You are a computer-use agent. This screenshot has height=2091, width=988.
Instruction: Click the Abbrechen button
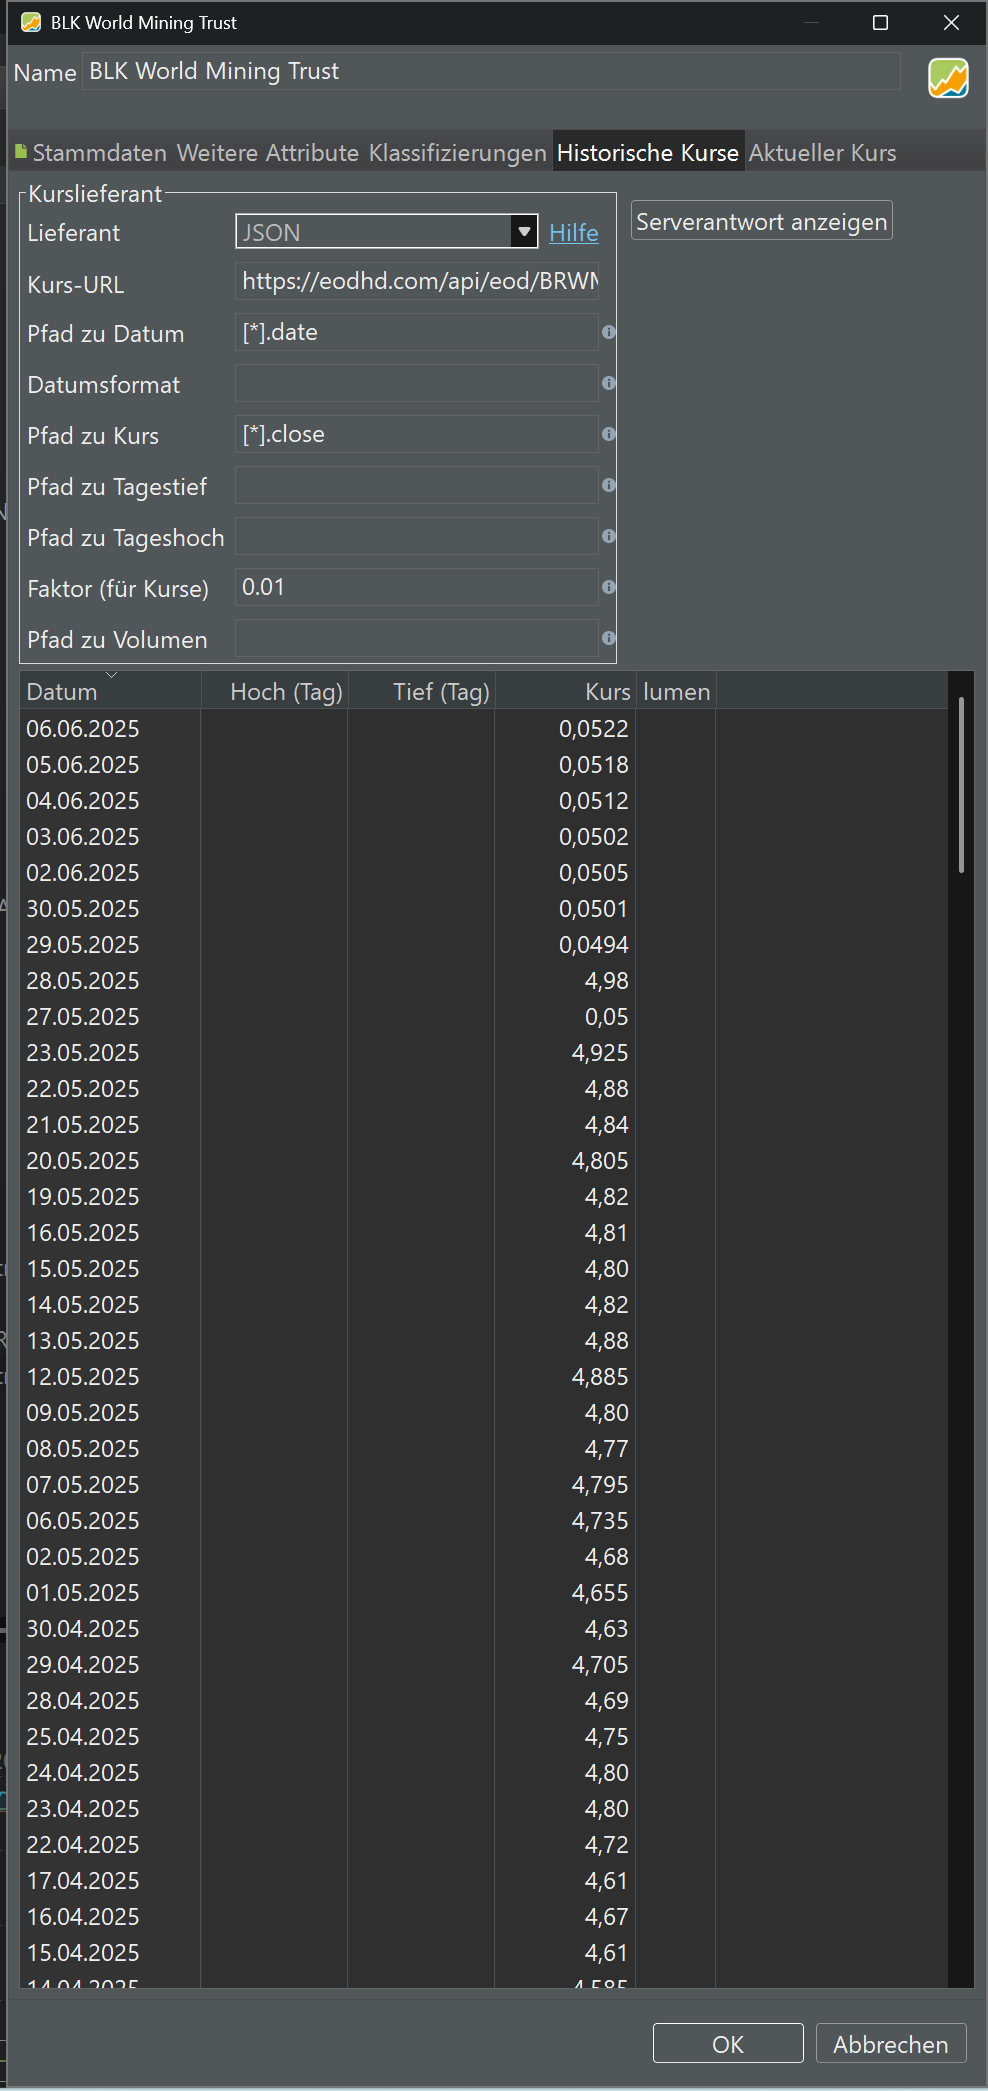point(891,2044)
